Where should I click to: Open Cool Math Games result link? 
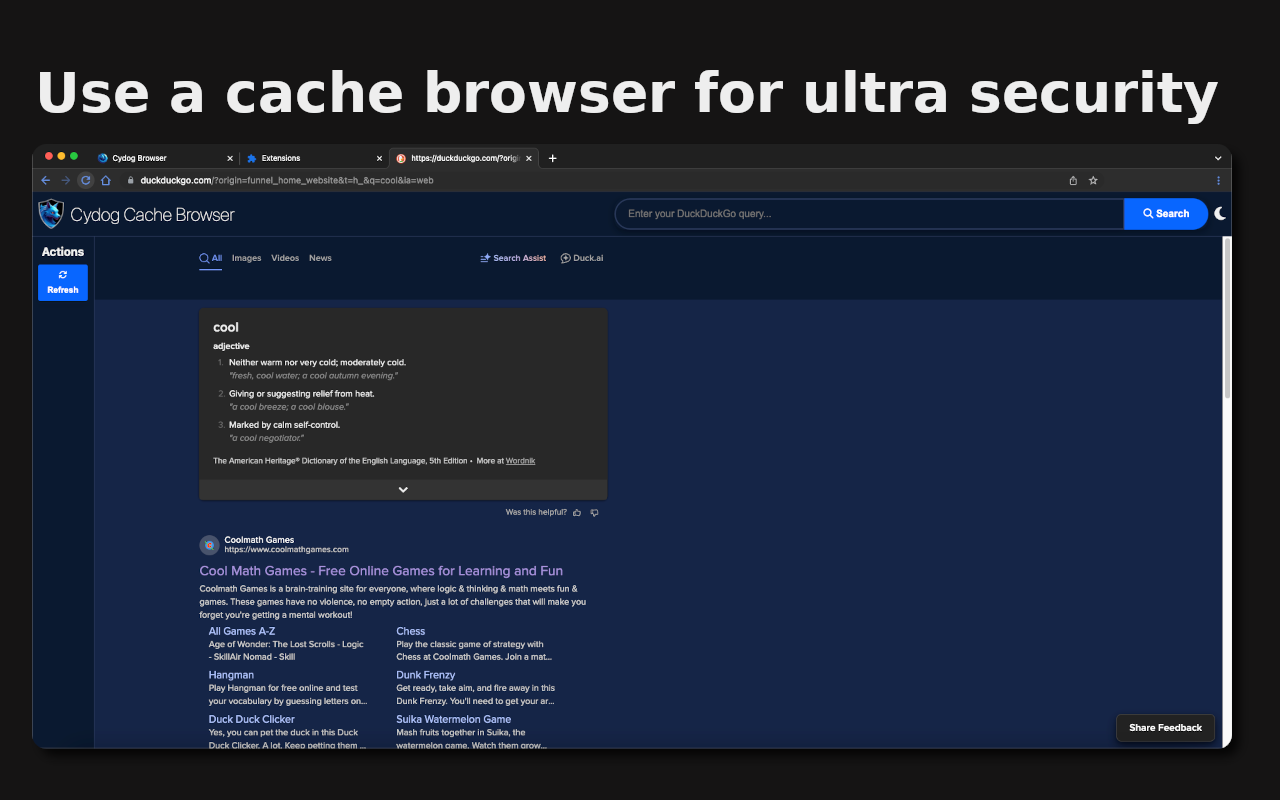(x=381, y=571)
